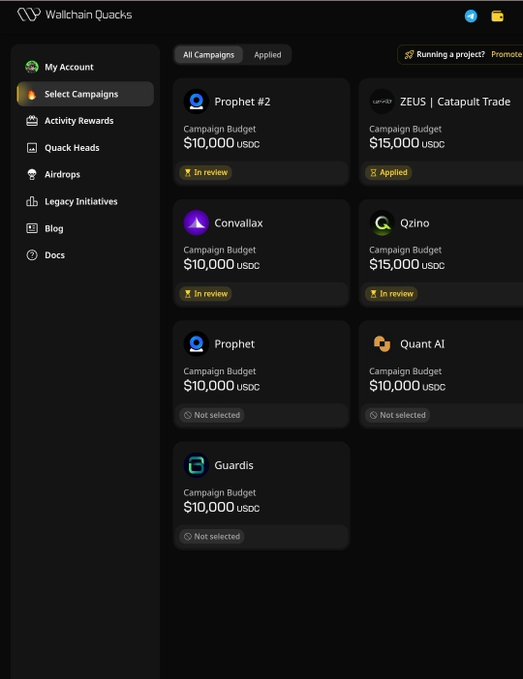Click the Guardis Not selected ban icon

(188, 537)
